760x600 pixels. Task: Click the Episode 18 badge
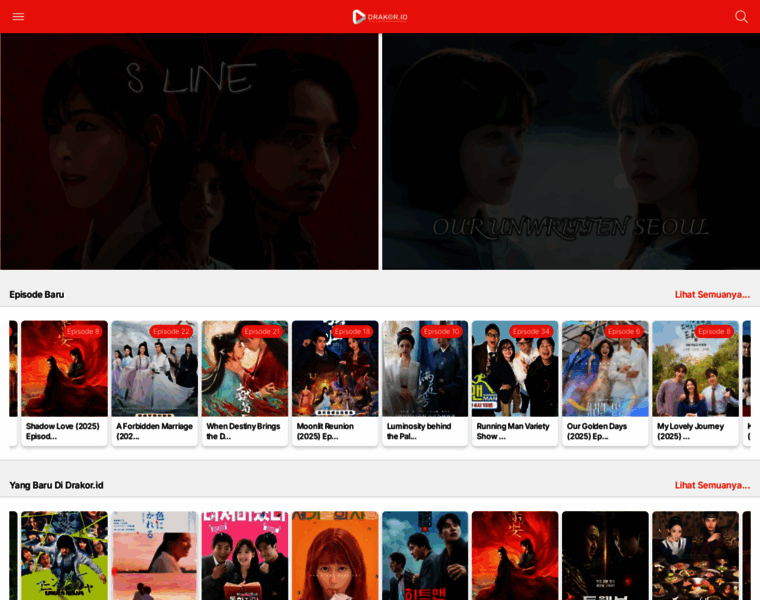(x=352, y=332)
